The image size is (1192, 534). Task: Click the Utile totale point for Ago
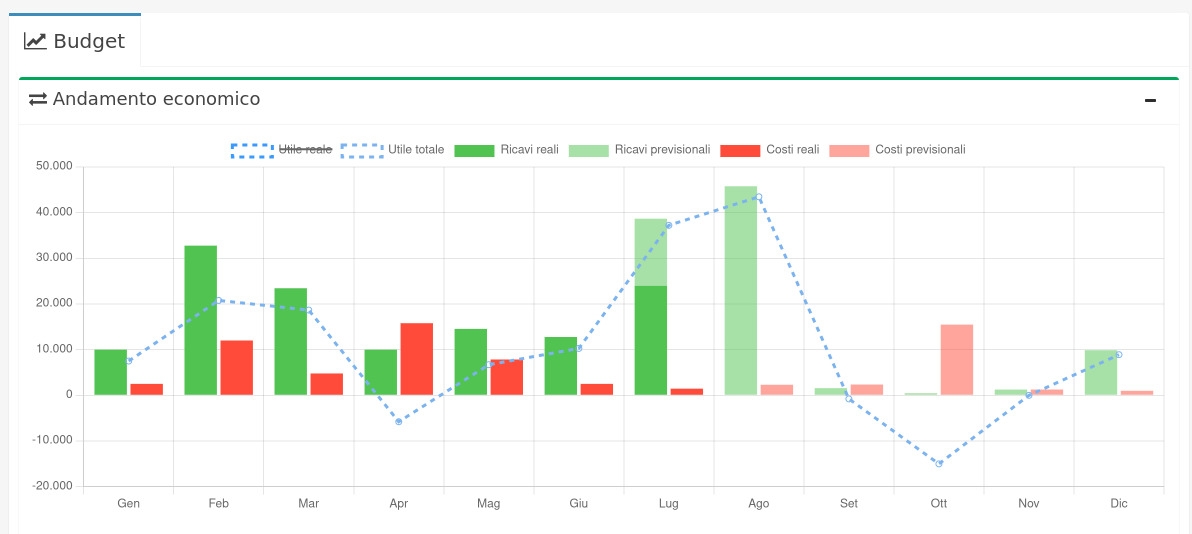759,197
